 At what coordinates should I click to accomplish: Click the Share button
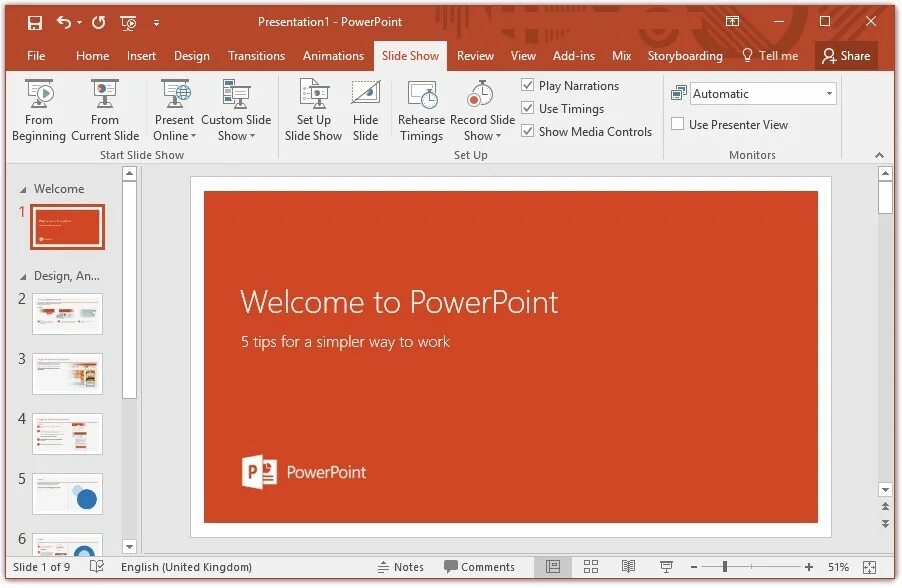(846, 56)
